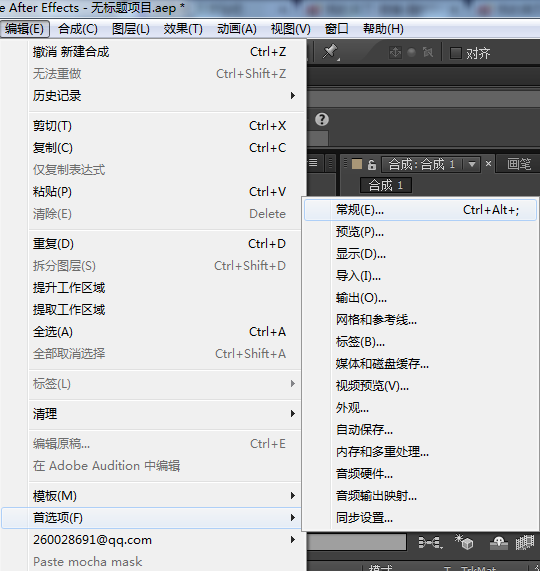This screenshot has width=540, height=571.
Task: Close the 合成 1 viewer tab
Action: pos(489,164)
